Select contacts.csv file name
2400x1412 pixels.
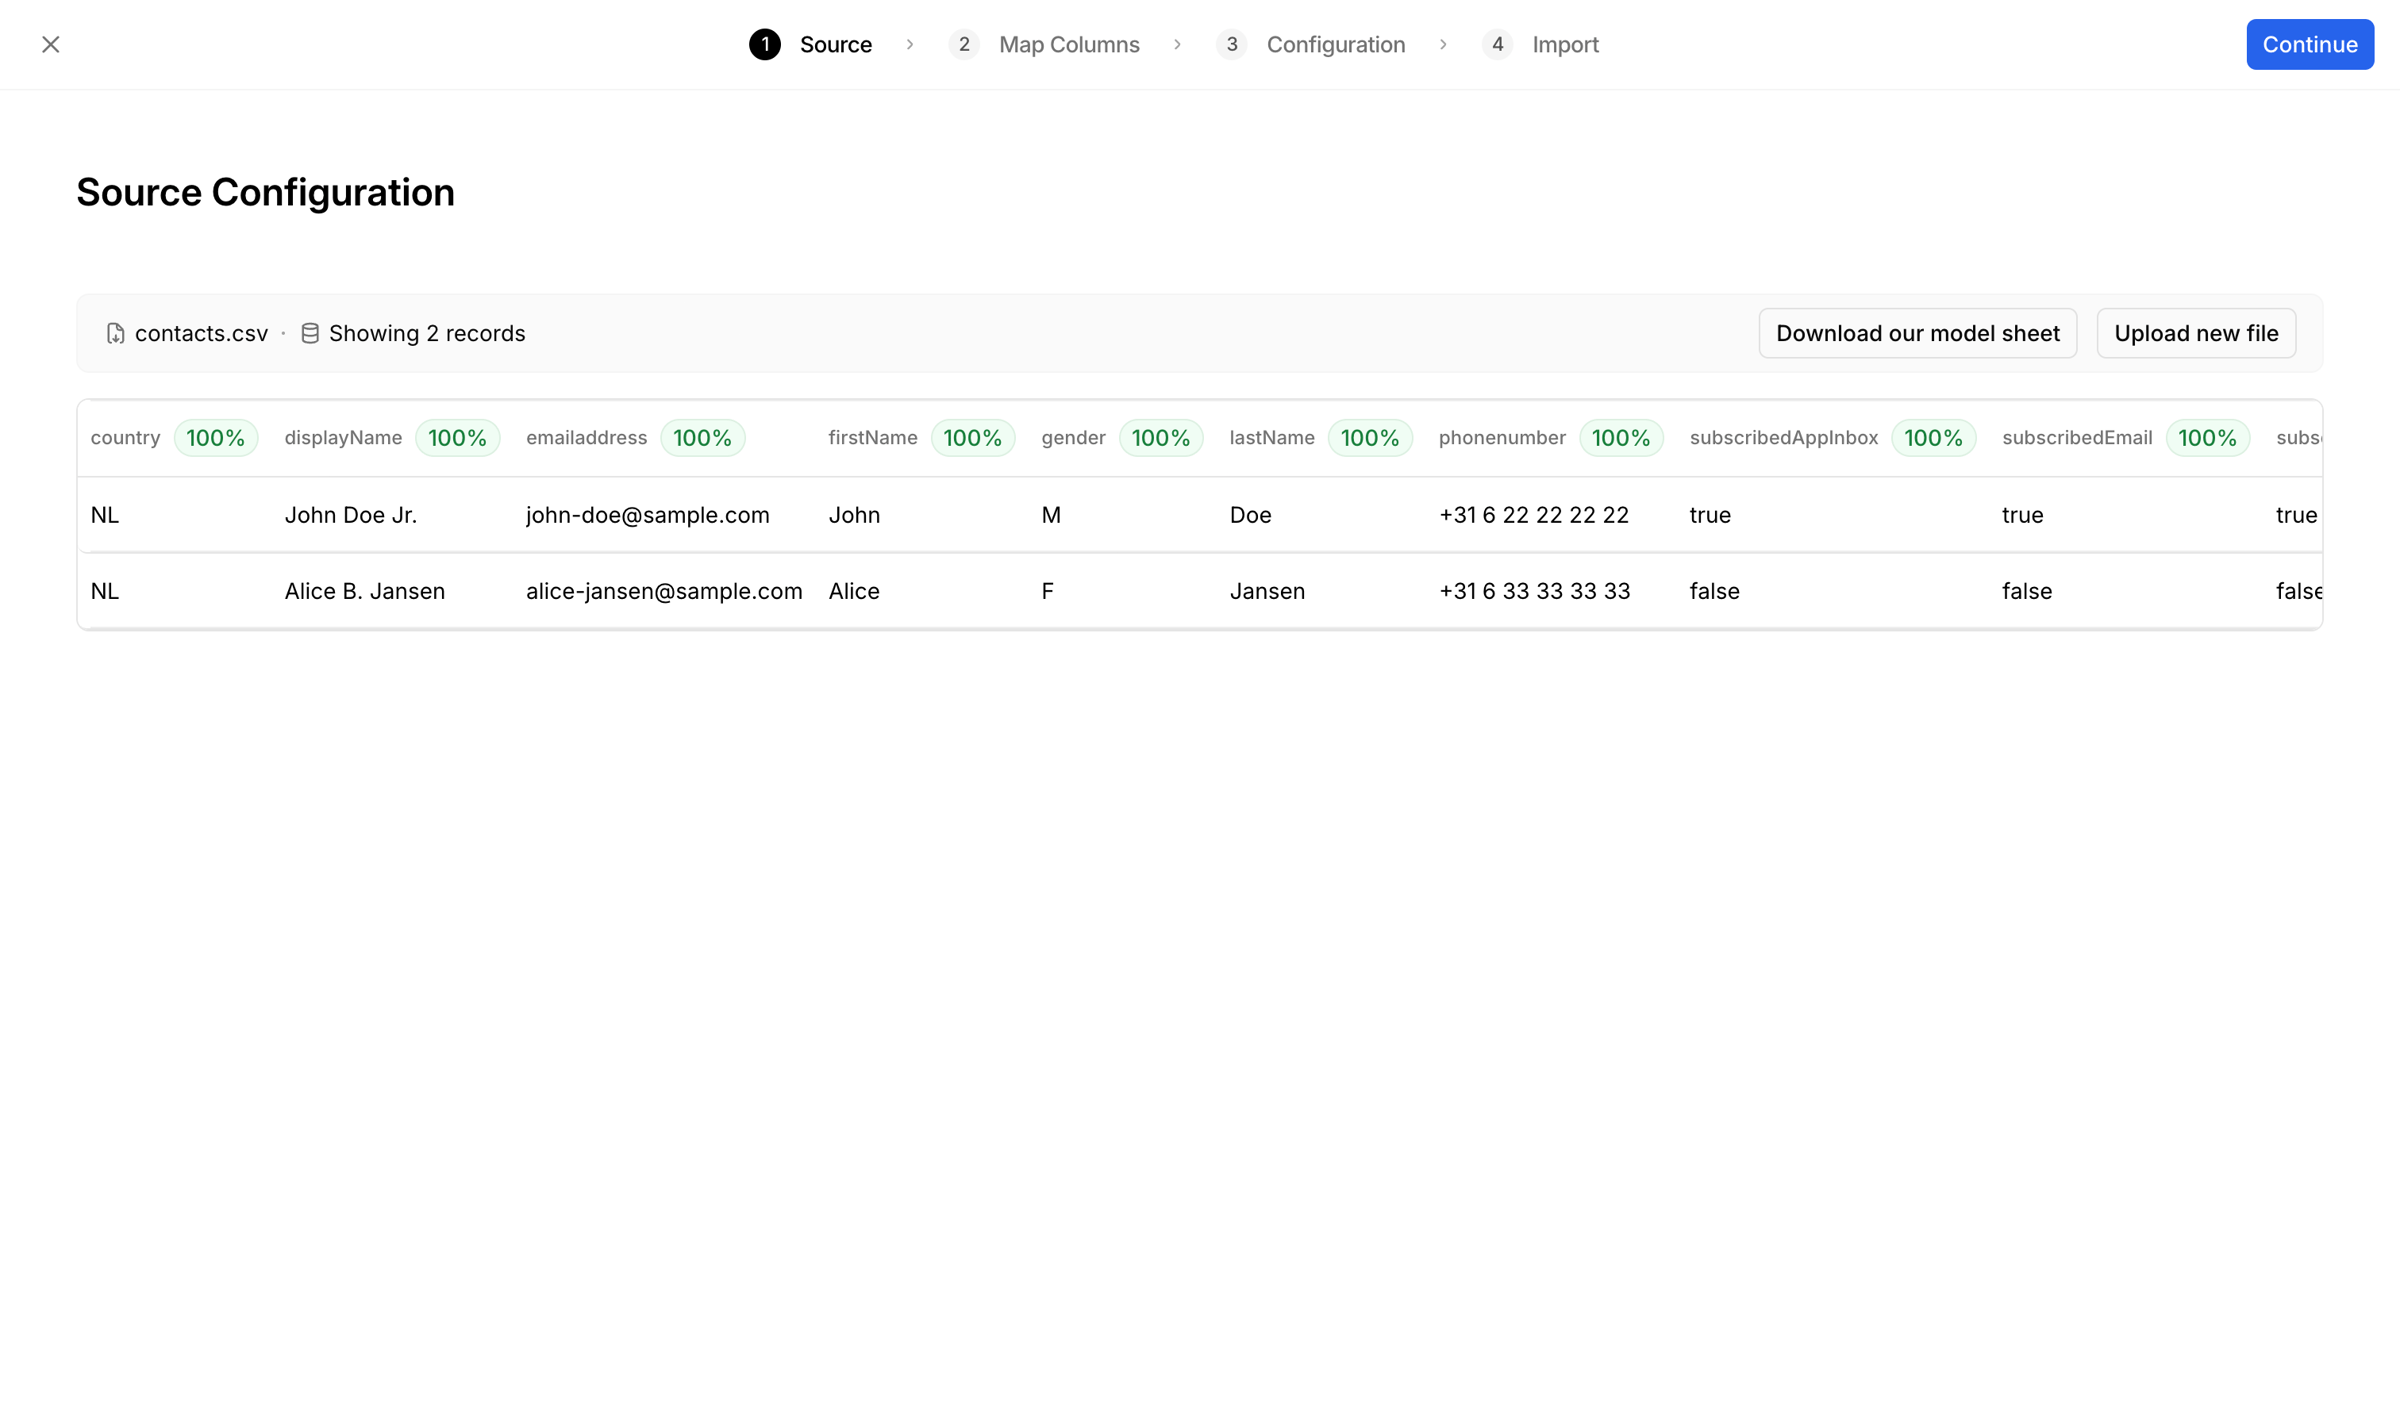tap(201, 333)
